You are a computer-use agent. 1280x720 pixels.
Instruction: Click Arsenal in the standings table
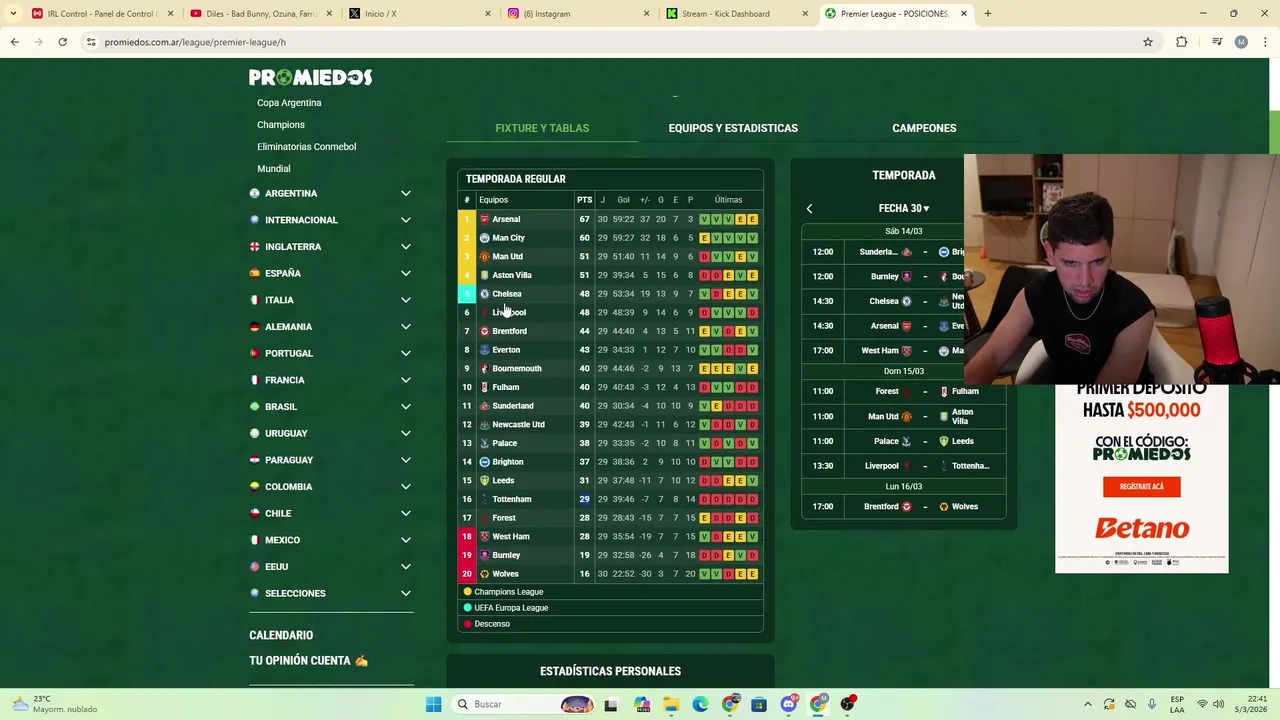click(x=506, y=219)
